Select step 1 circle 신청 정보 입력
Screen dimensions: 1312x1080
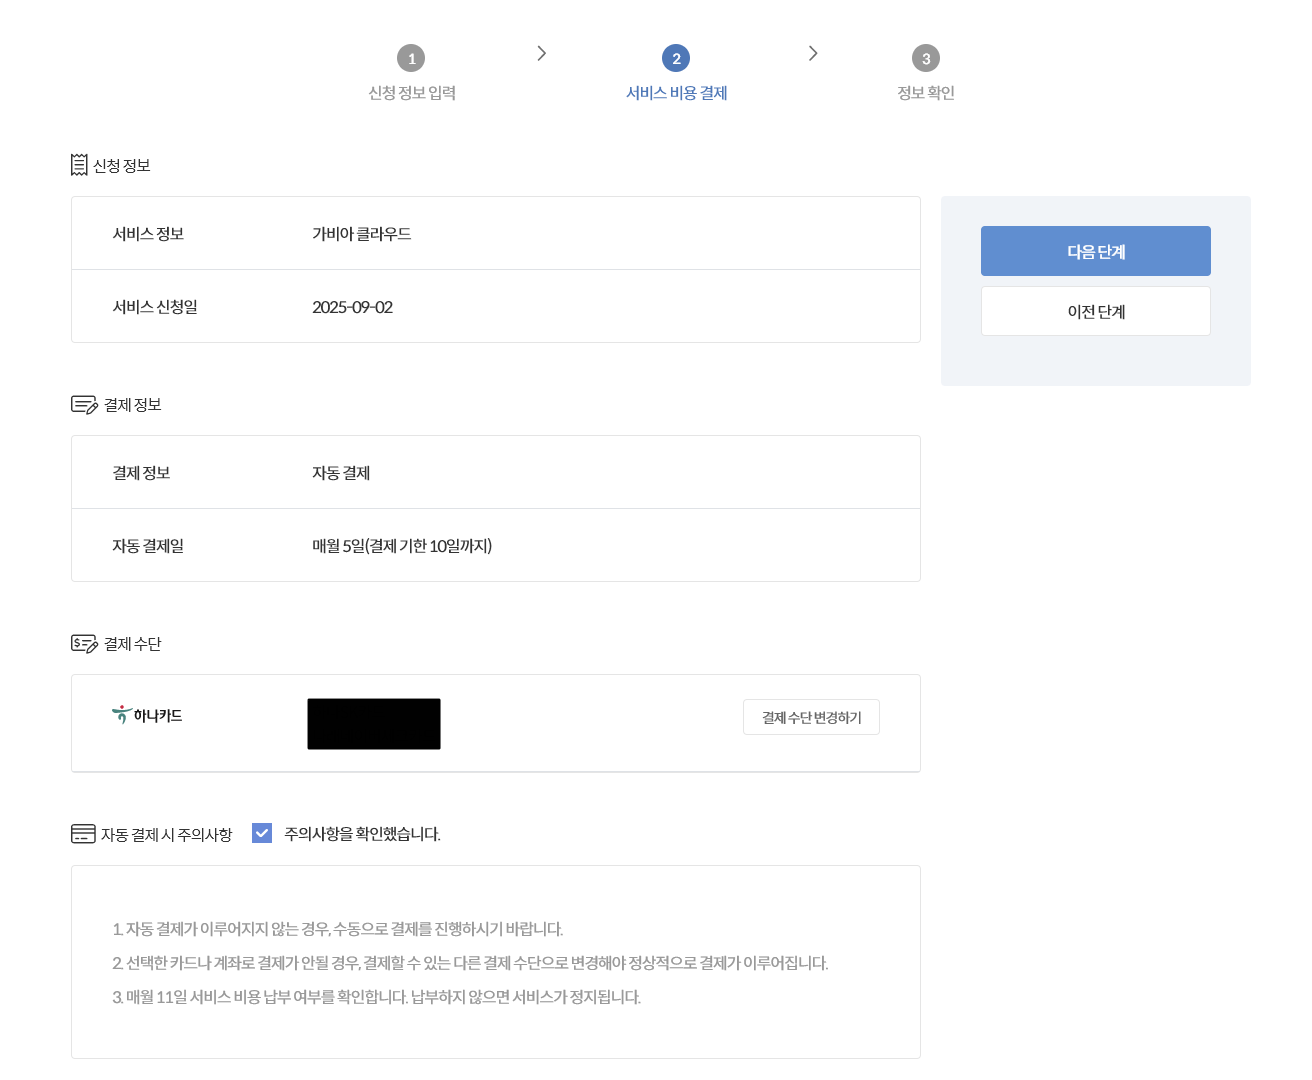point(411,58)
